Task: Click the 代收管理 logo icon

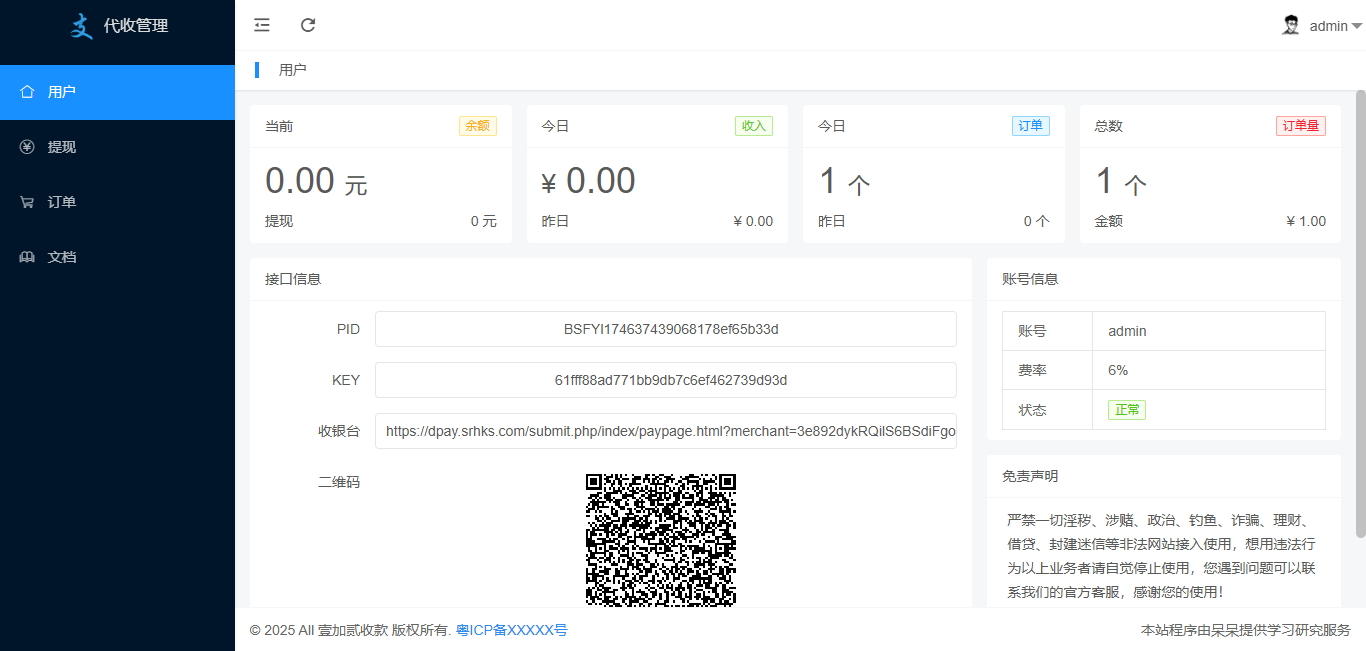Action: [x=82, y=26]
